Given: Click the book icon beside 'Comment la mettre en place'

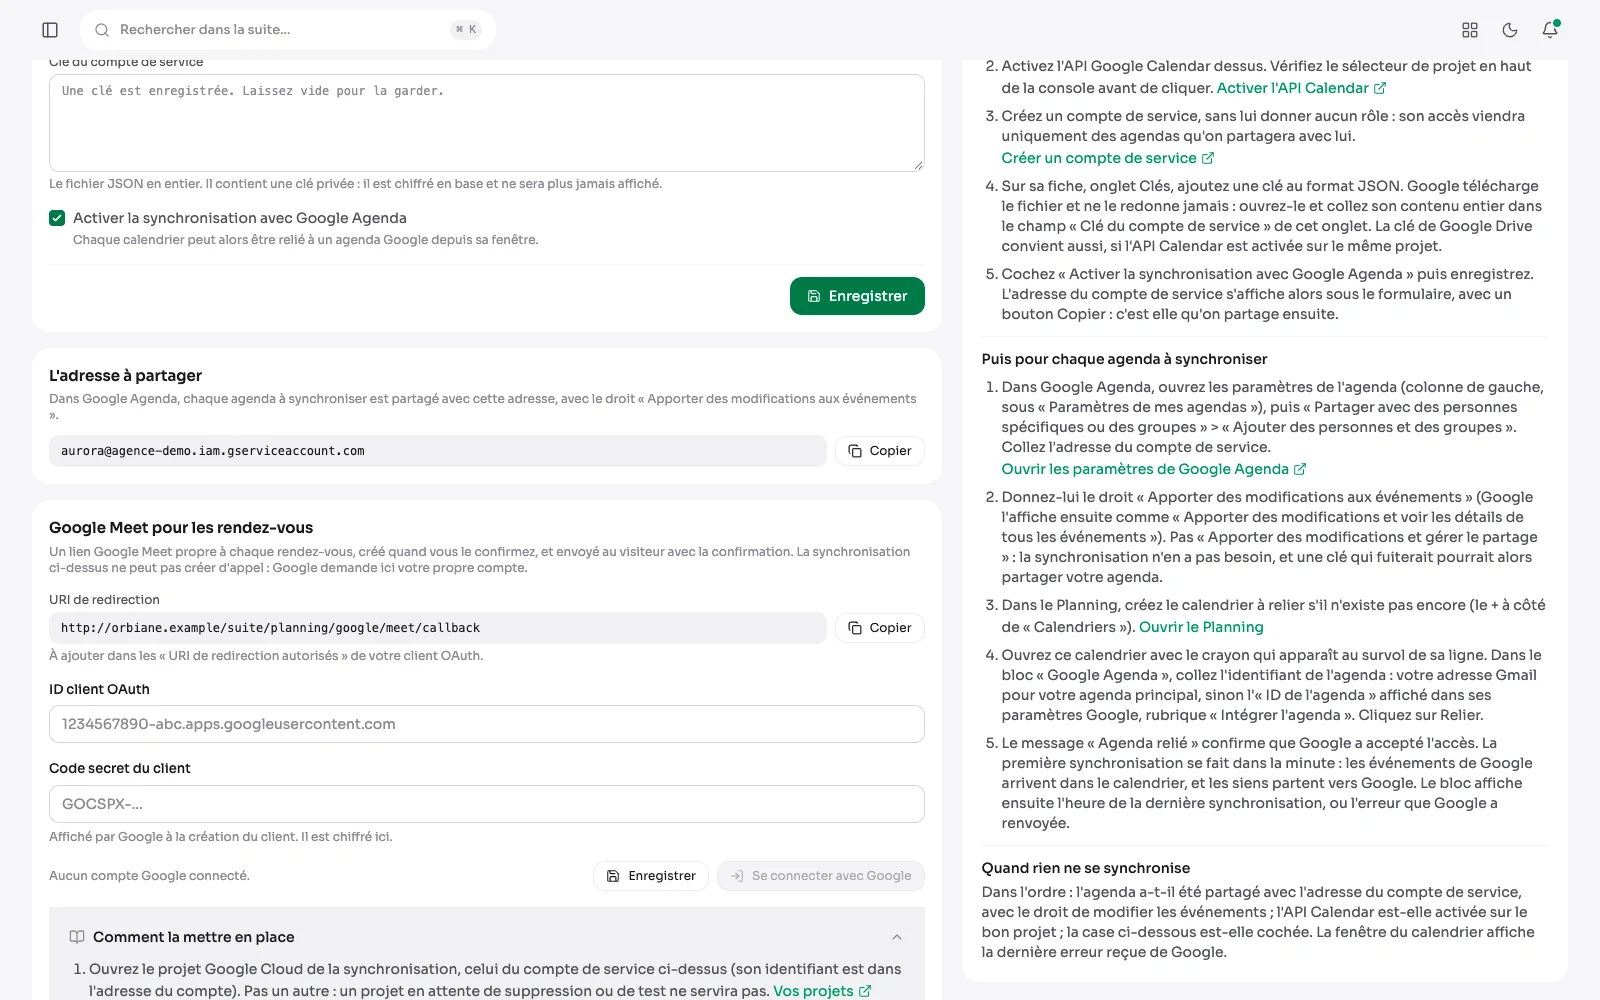Looking at the screenshot, I should pos(77,937).
